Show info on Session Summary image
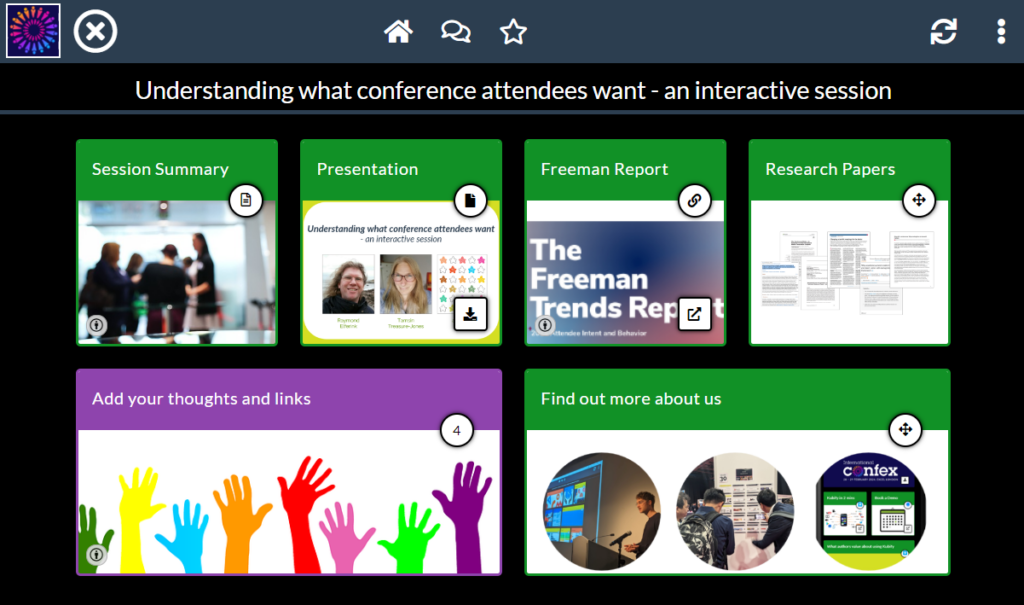 coord(97,325)
